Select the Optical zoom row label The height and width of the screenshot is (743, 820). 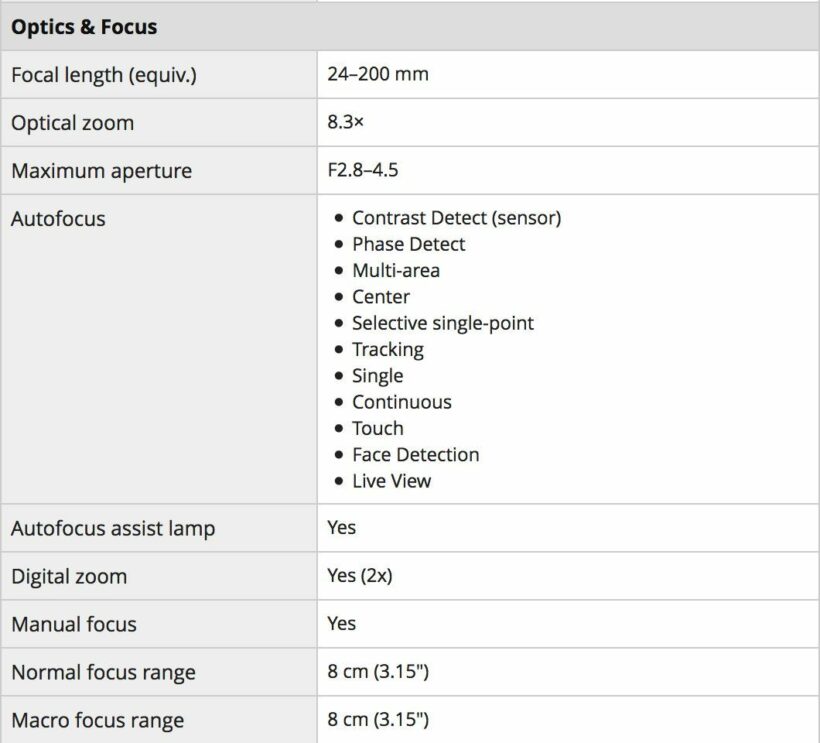pyautogui.click(x=72, y=123)
